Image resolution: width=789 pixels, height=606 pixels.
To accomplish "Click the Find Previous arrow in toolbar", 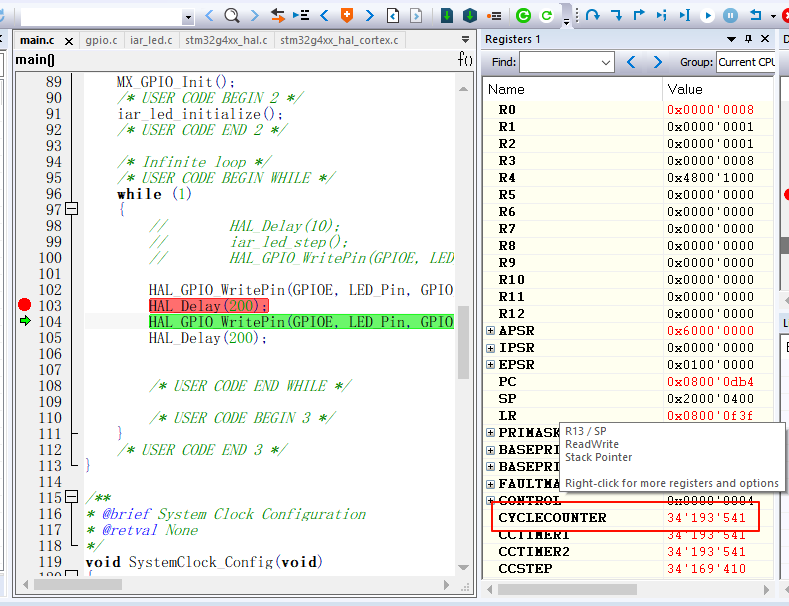I will 209,16.
